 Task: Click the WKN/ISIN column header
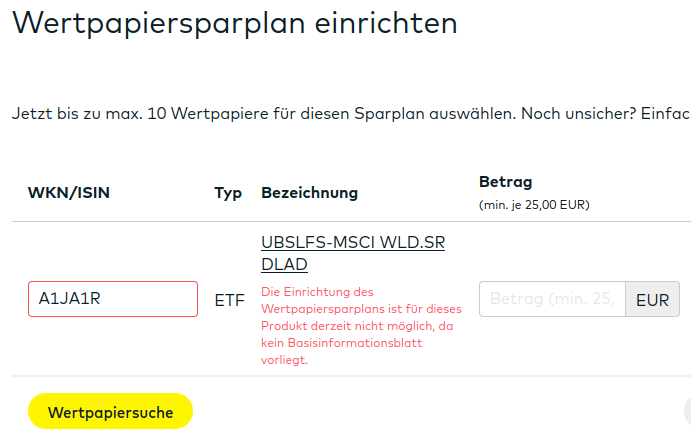click(x=68, y=193)
